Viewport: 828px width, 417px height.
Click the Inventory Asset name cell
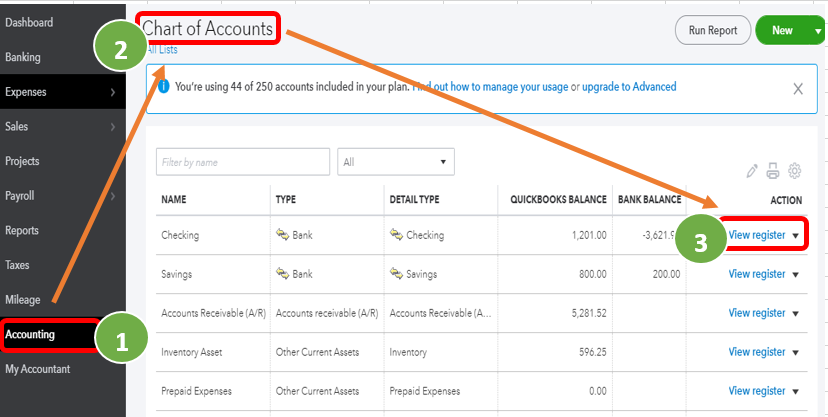tap(192, 352)
